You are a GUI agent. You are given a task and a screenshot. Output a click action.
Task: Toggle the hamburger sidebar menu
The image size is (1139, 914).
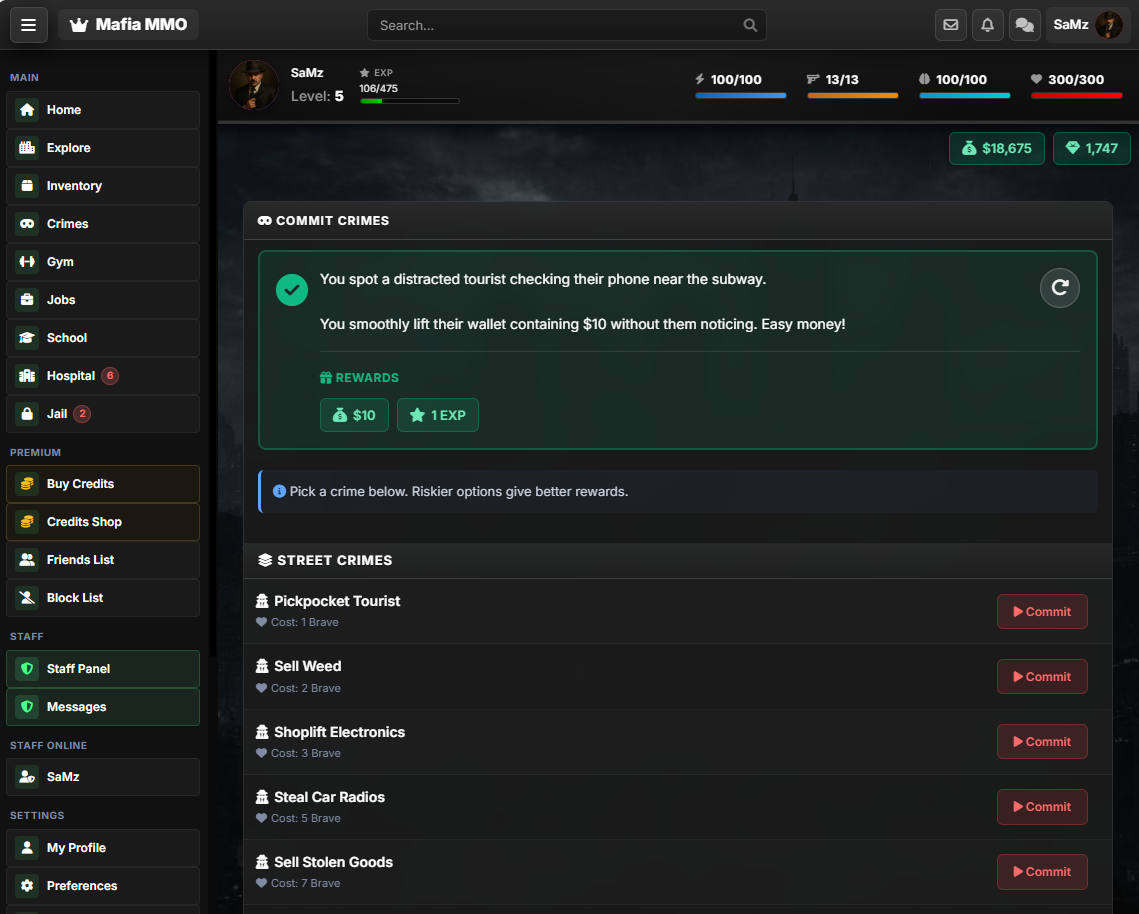pos(28,25)
